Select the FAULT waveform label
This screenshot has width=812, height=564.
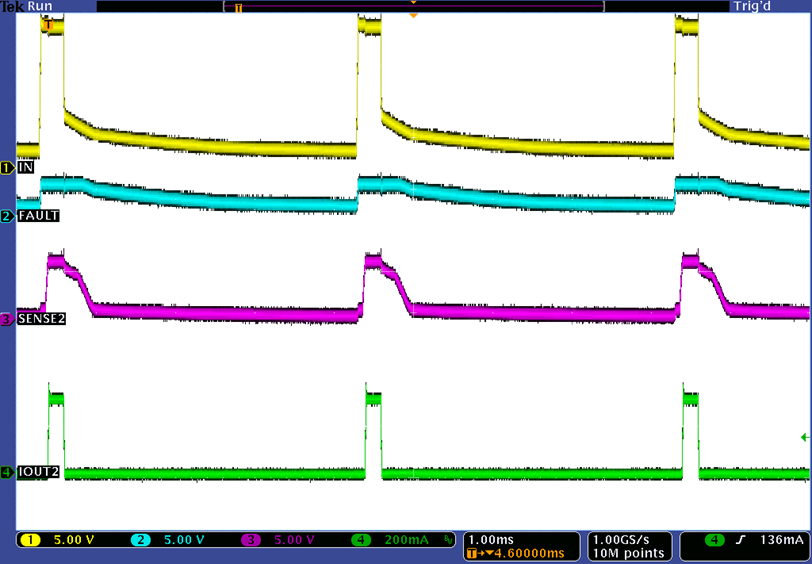tap(38, 216)
